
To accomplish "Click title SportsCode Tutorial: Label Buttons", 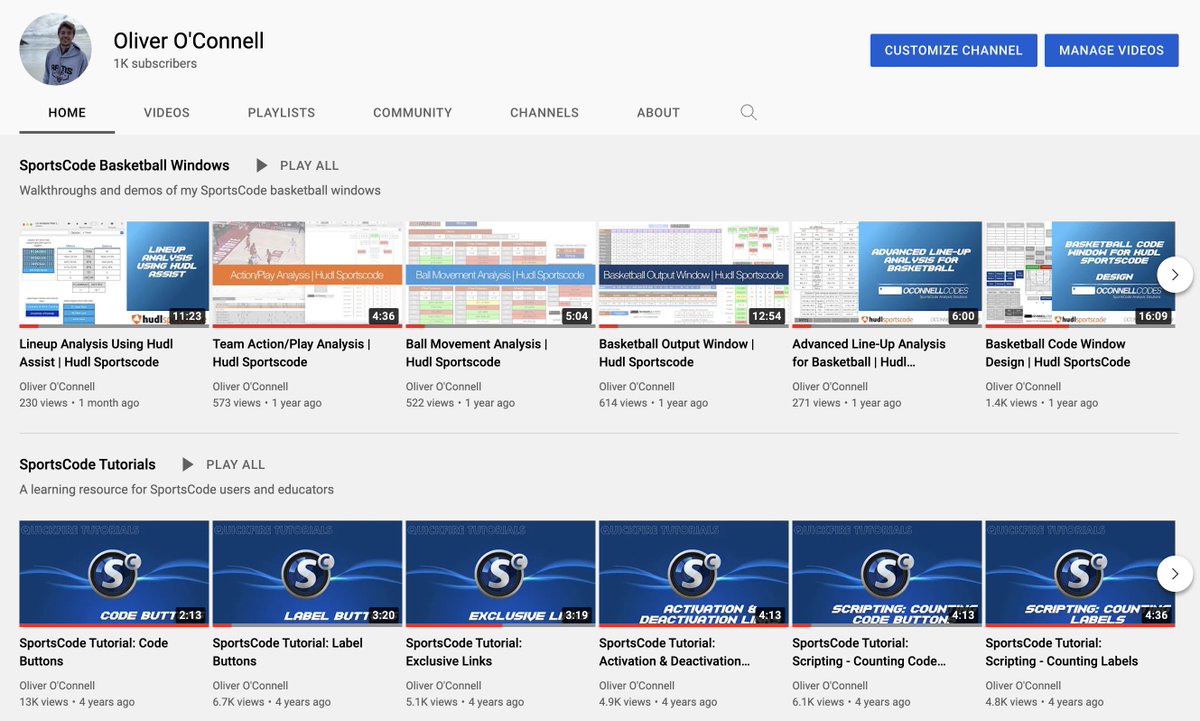I will click(x=288, y=652).
